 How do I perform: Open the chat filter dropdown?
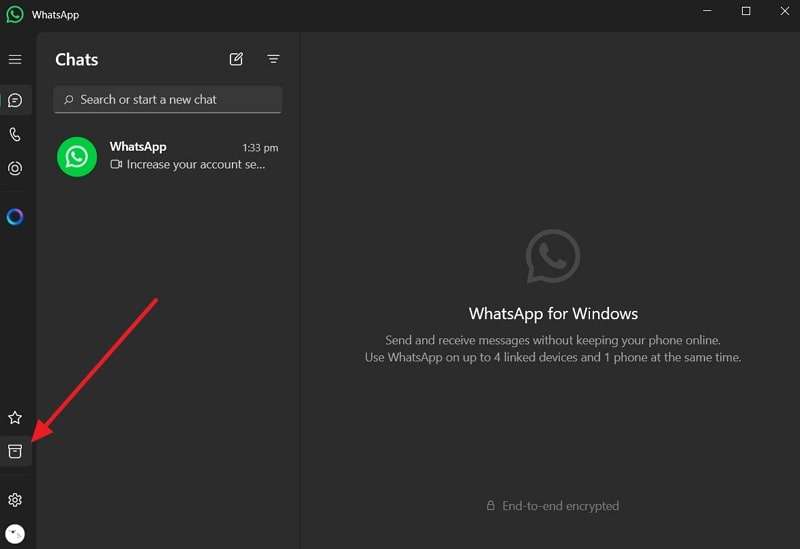(273, 60)
